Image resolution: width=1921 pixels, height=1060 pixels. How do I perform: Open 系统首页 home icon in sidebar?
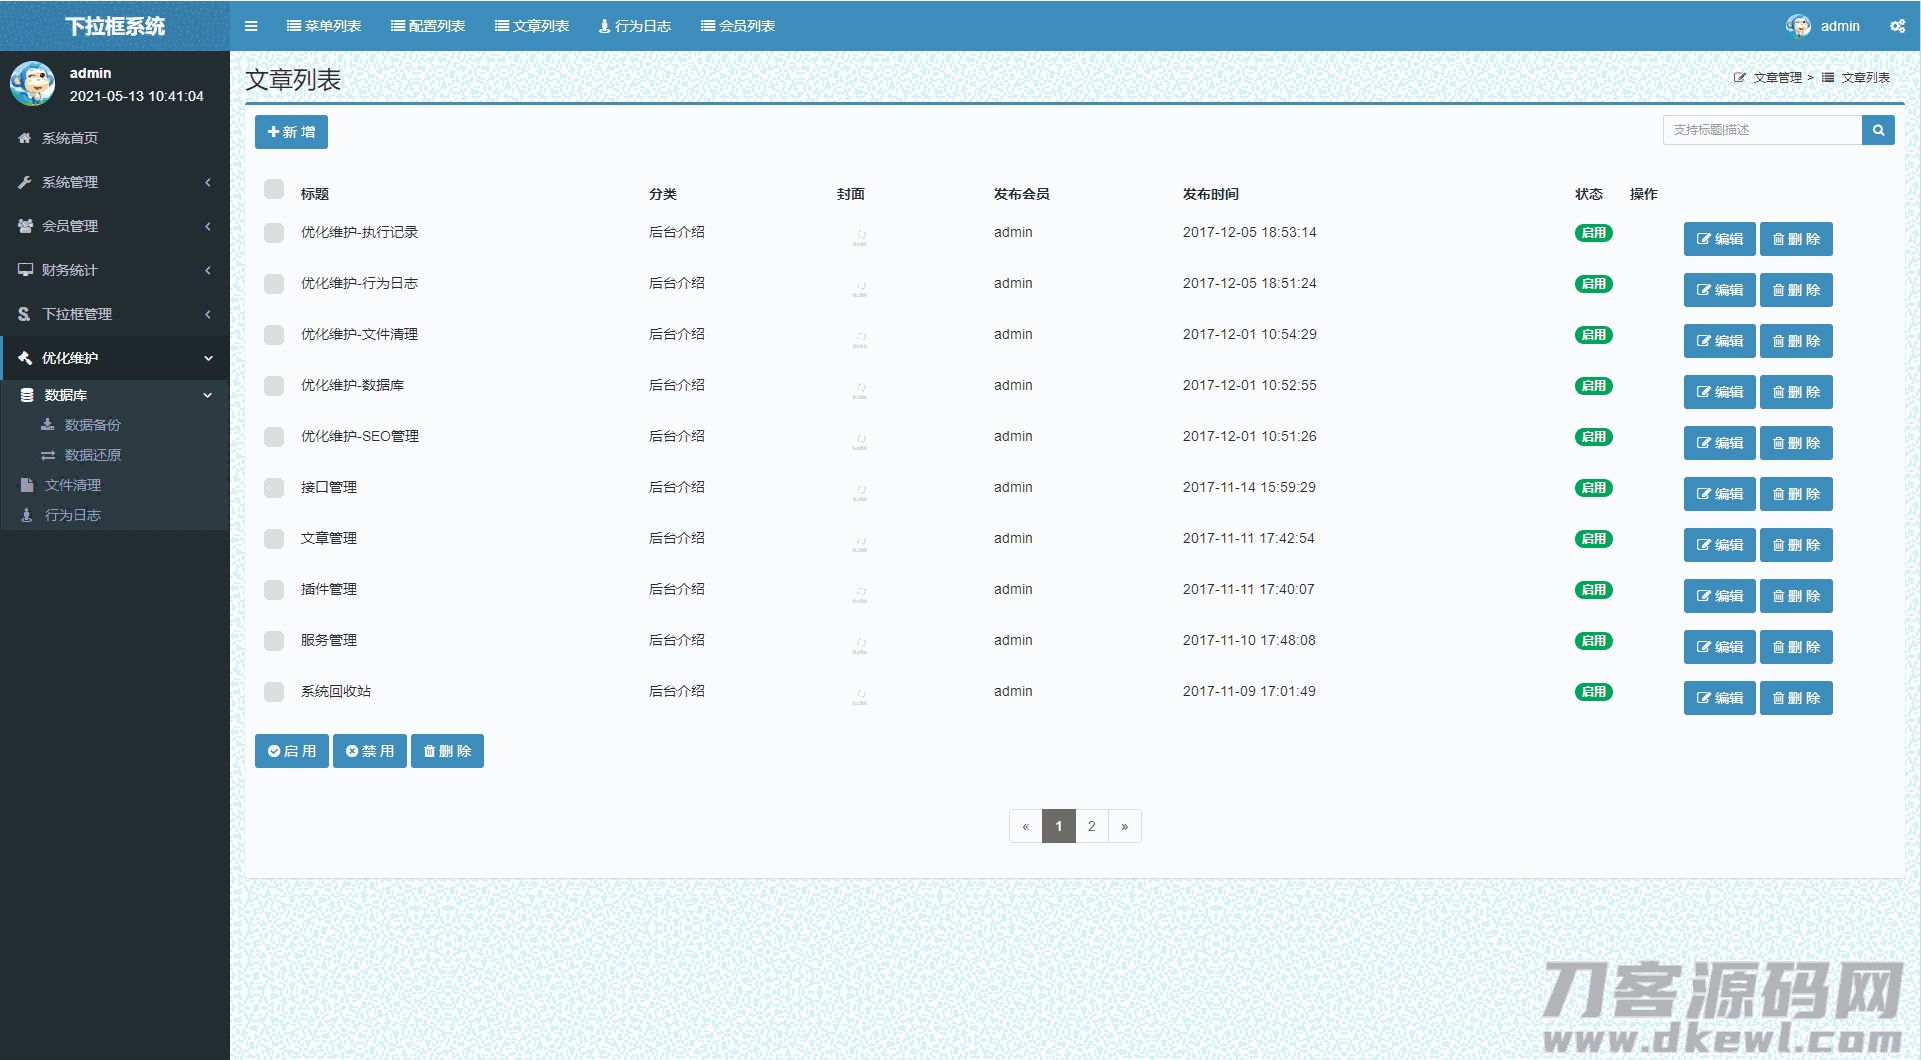point(25,138)
